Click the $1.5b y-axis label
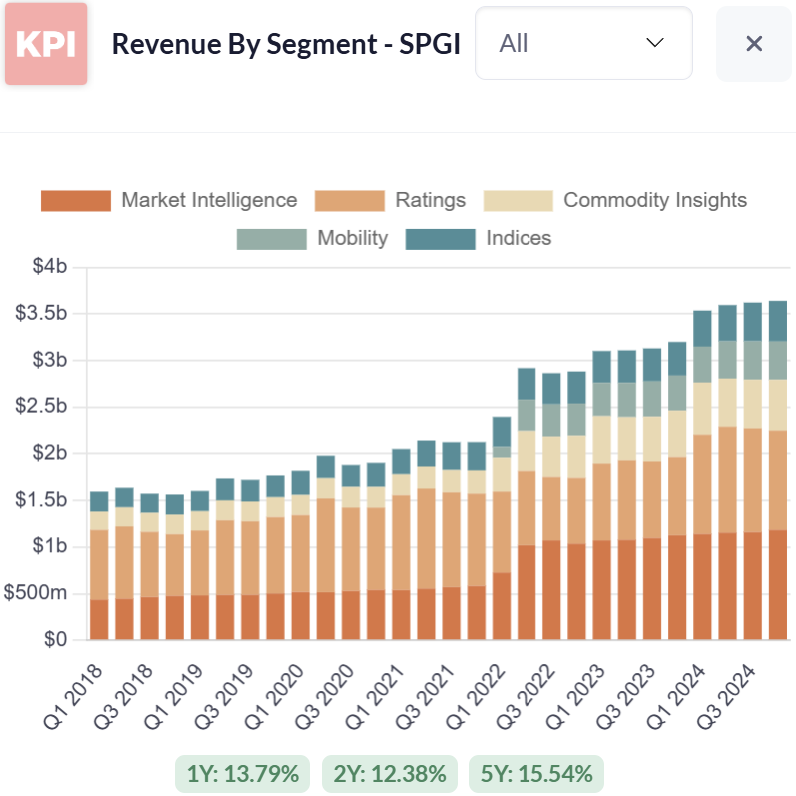Viewport: 796px width, 796px height. click(41, 499)
